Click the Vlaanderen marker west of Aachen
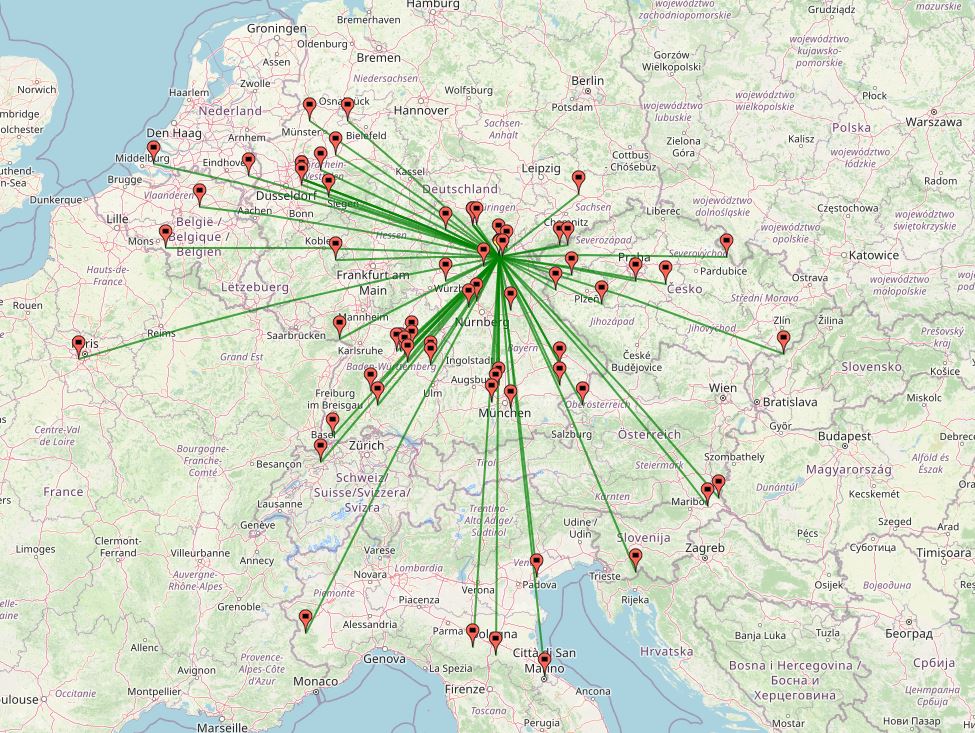The image size is (975, 733). pos(199,193)
